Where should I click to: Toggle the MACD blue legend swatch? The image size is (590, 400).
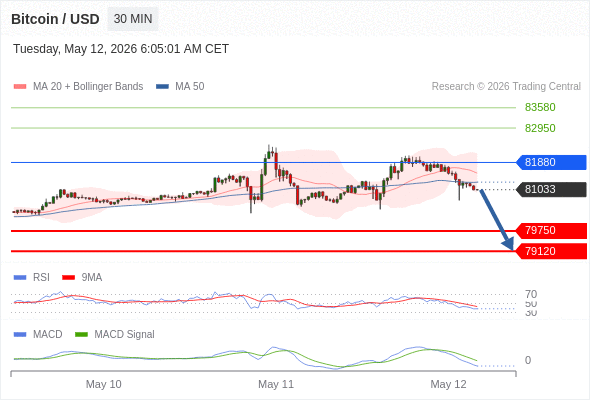[x=20, y=335]
